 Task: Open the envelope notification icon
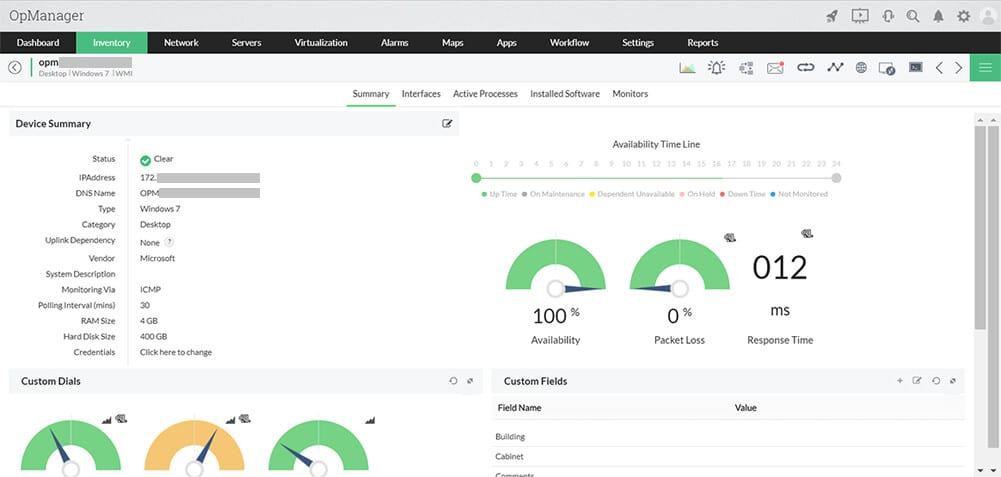(775, 67)
